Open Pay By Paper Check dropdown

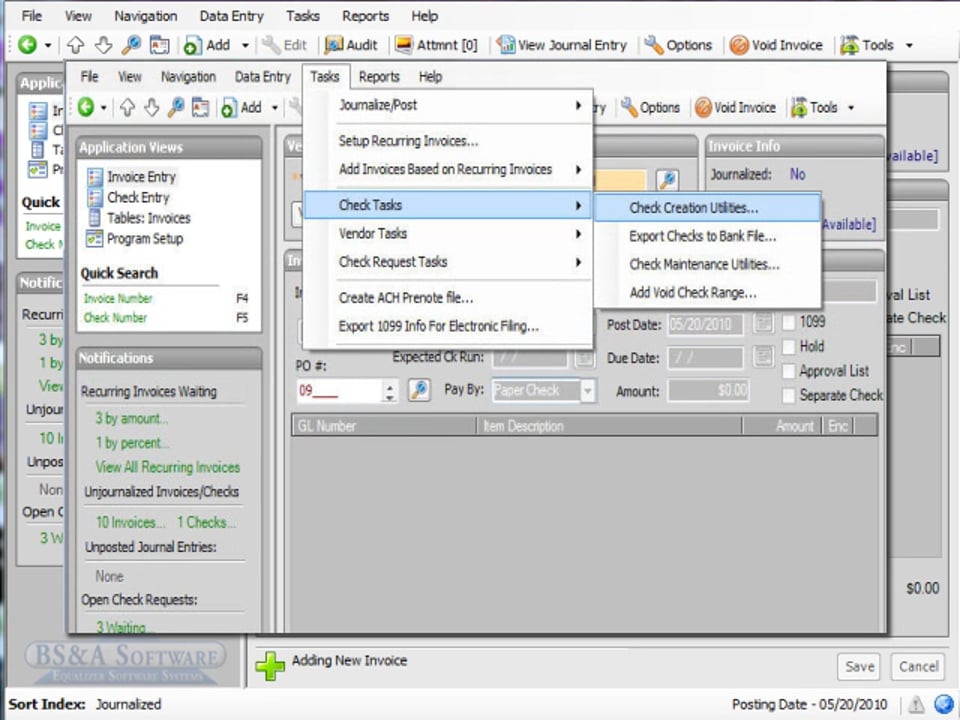(x=587, y=391)
